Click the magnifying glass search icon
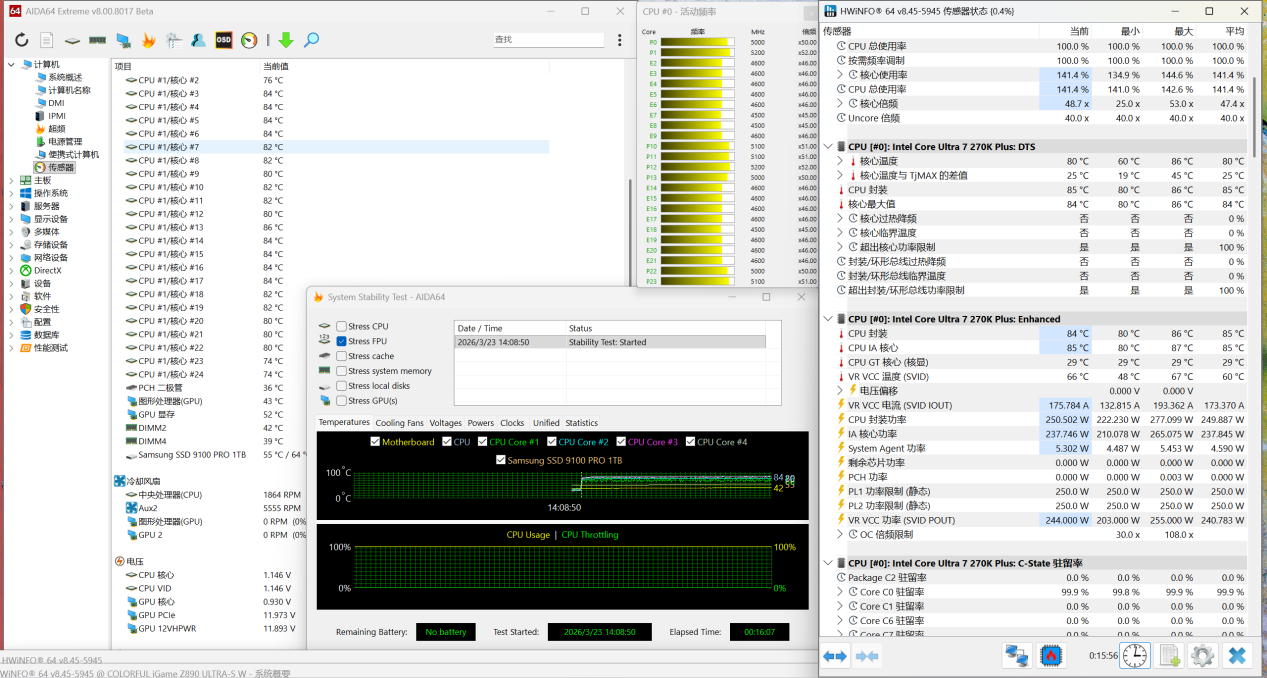The image size is (1267, 678). pyautogui.click(x=312, y=40)
